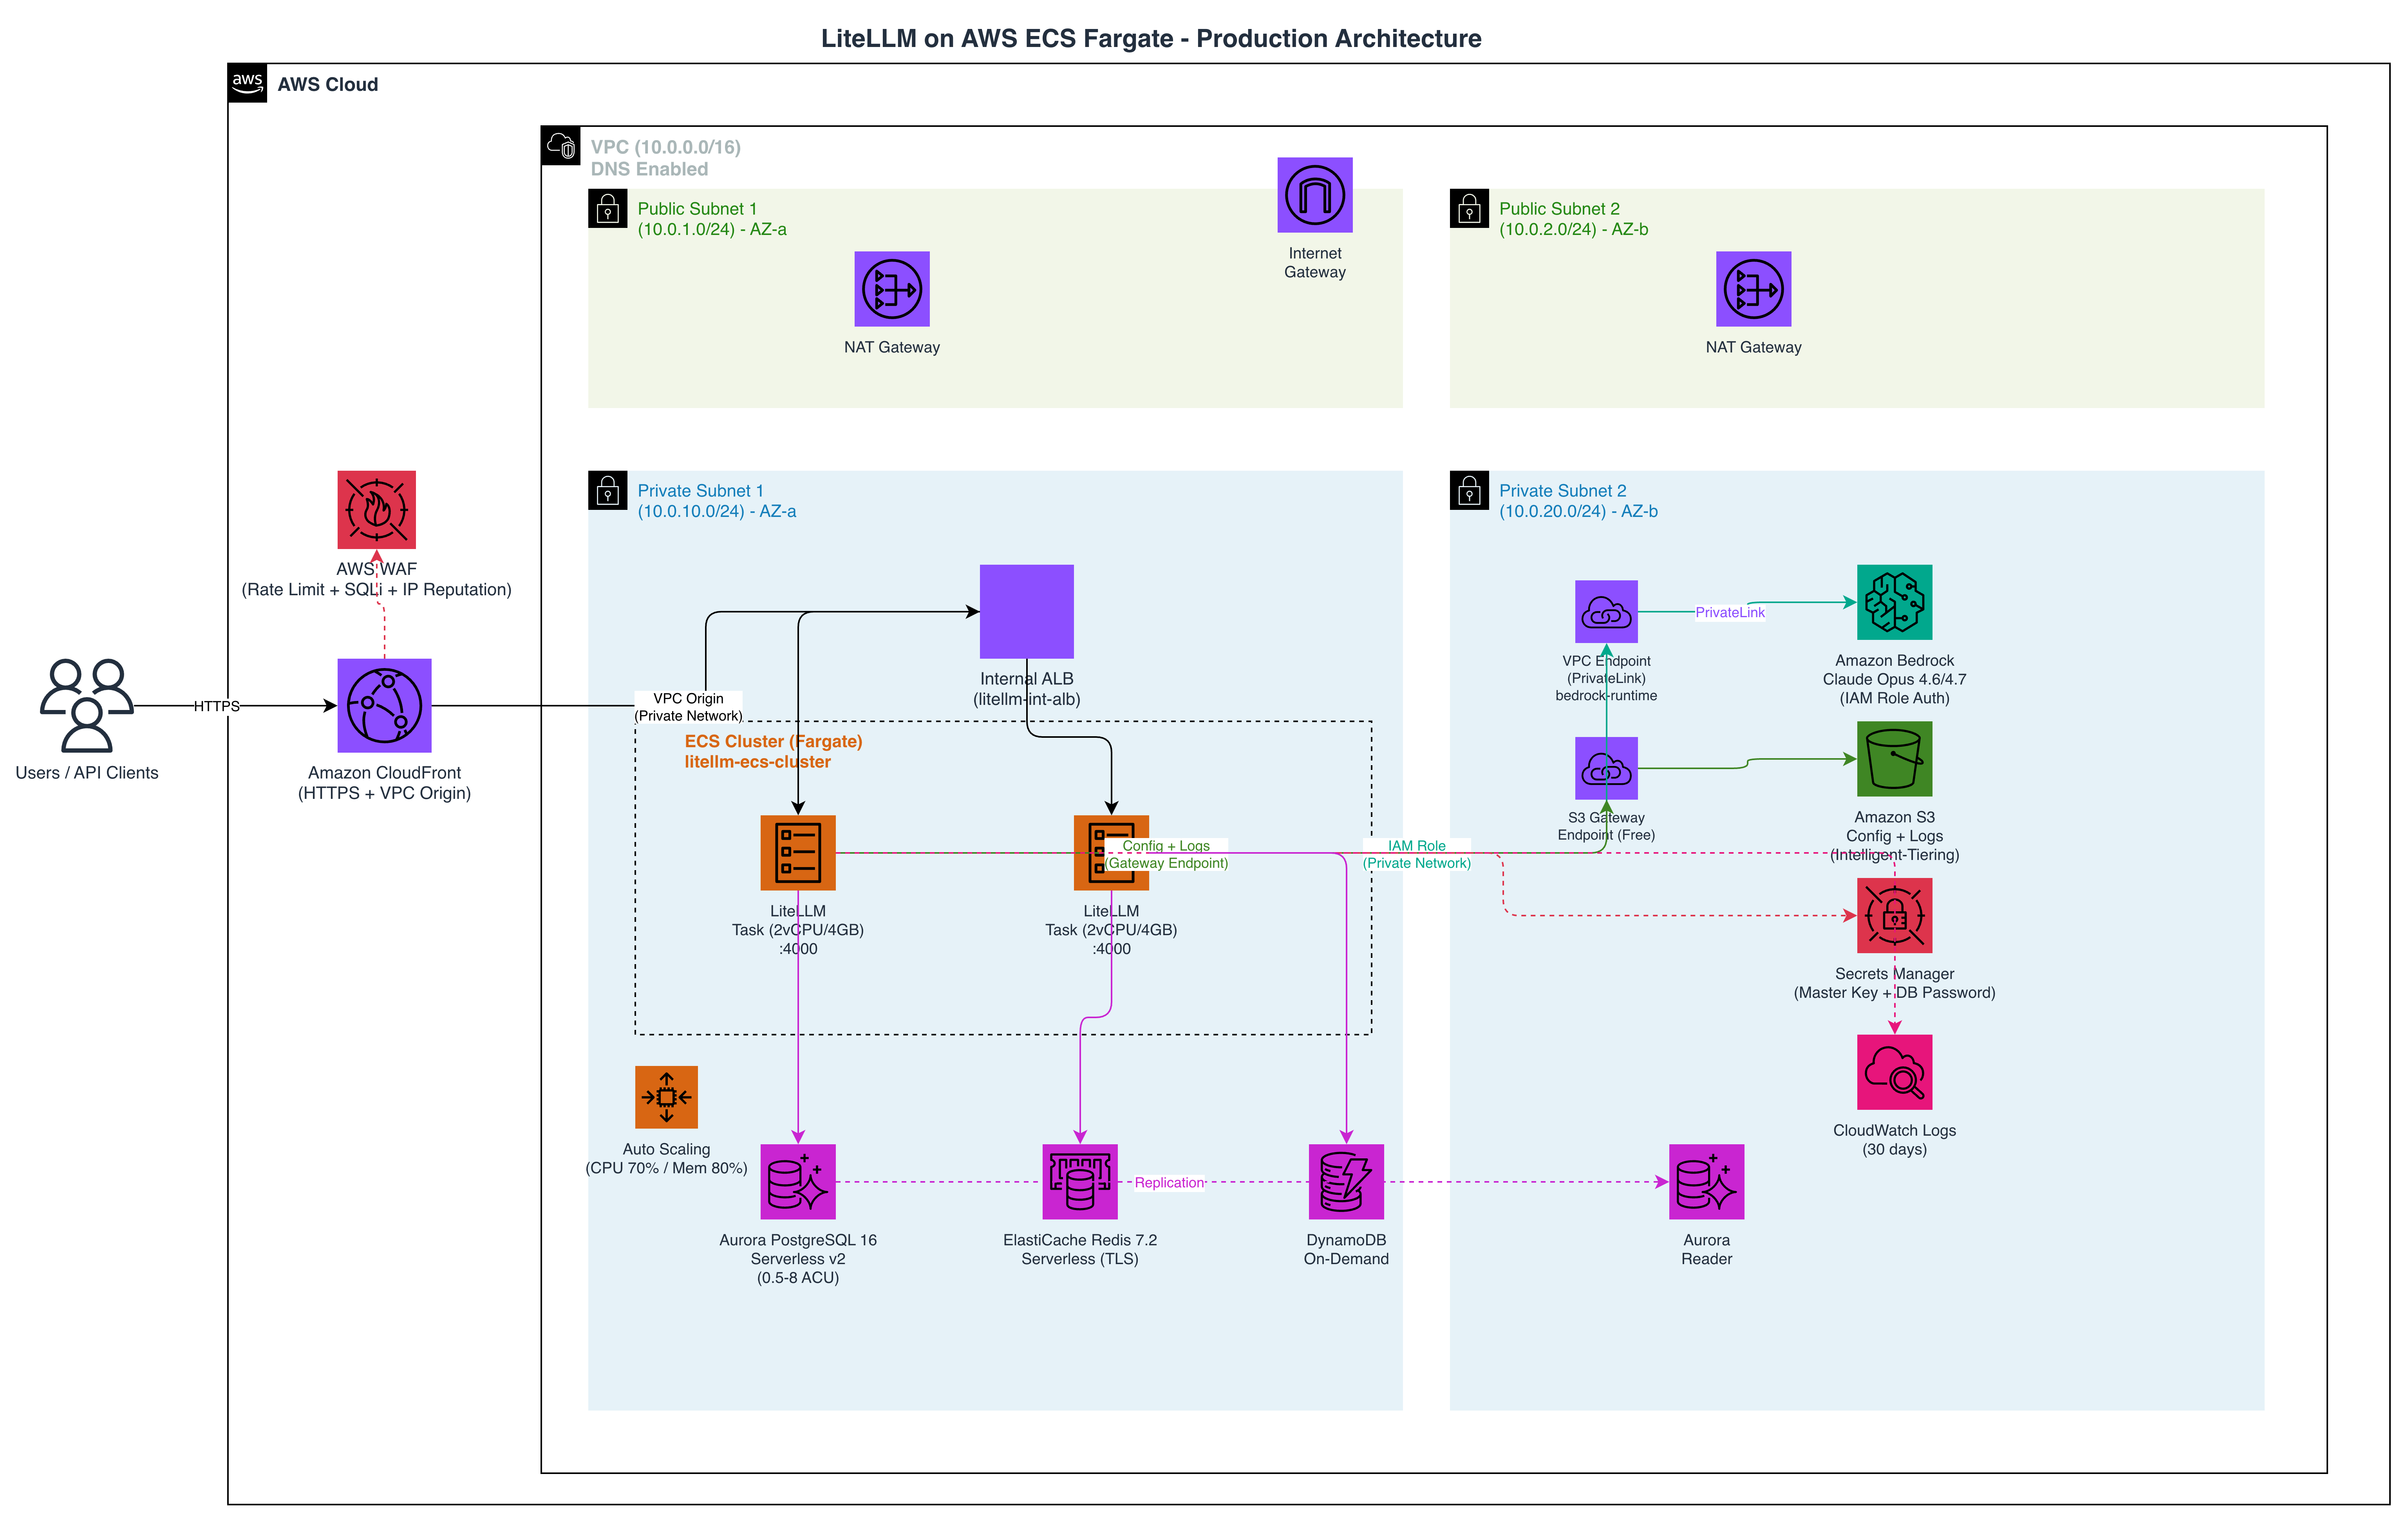Click the 'Internet Gateway' caption
This screenshot has height=1521, width=2408.
(1314, 263)
